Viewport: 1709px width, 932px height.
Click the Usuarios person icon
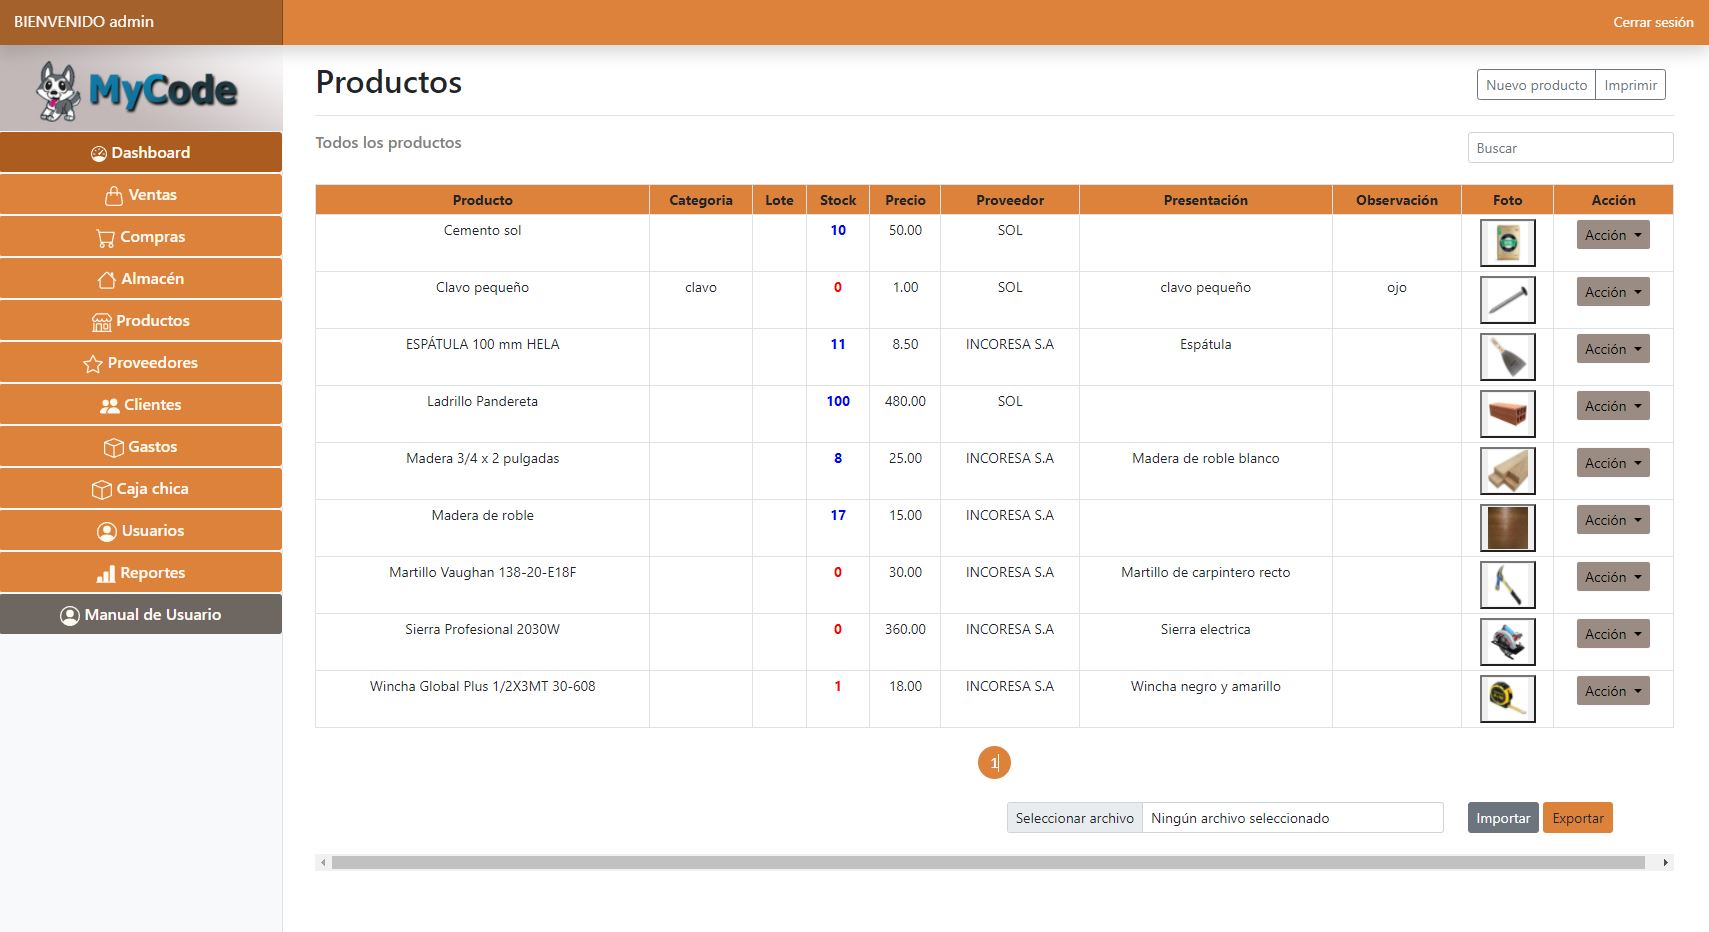pyautogui.click(x=107, y=532)
